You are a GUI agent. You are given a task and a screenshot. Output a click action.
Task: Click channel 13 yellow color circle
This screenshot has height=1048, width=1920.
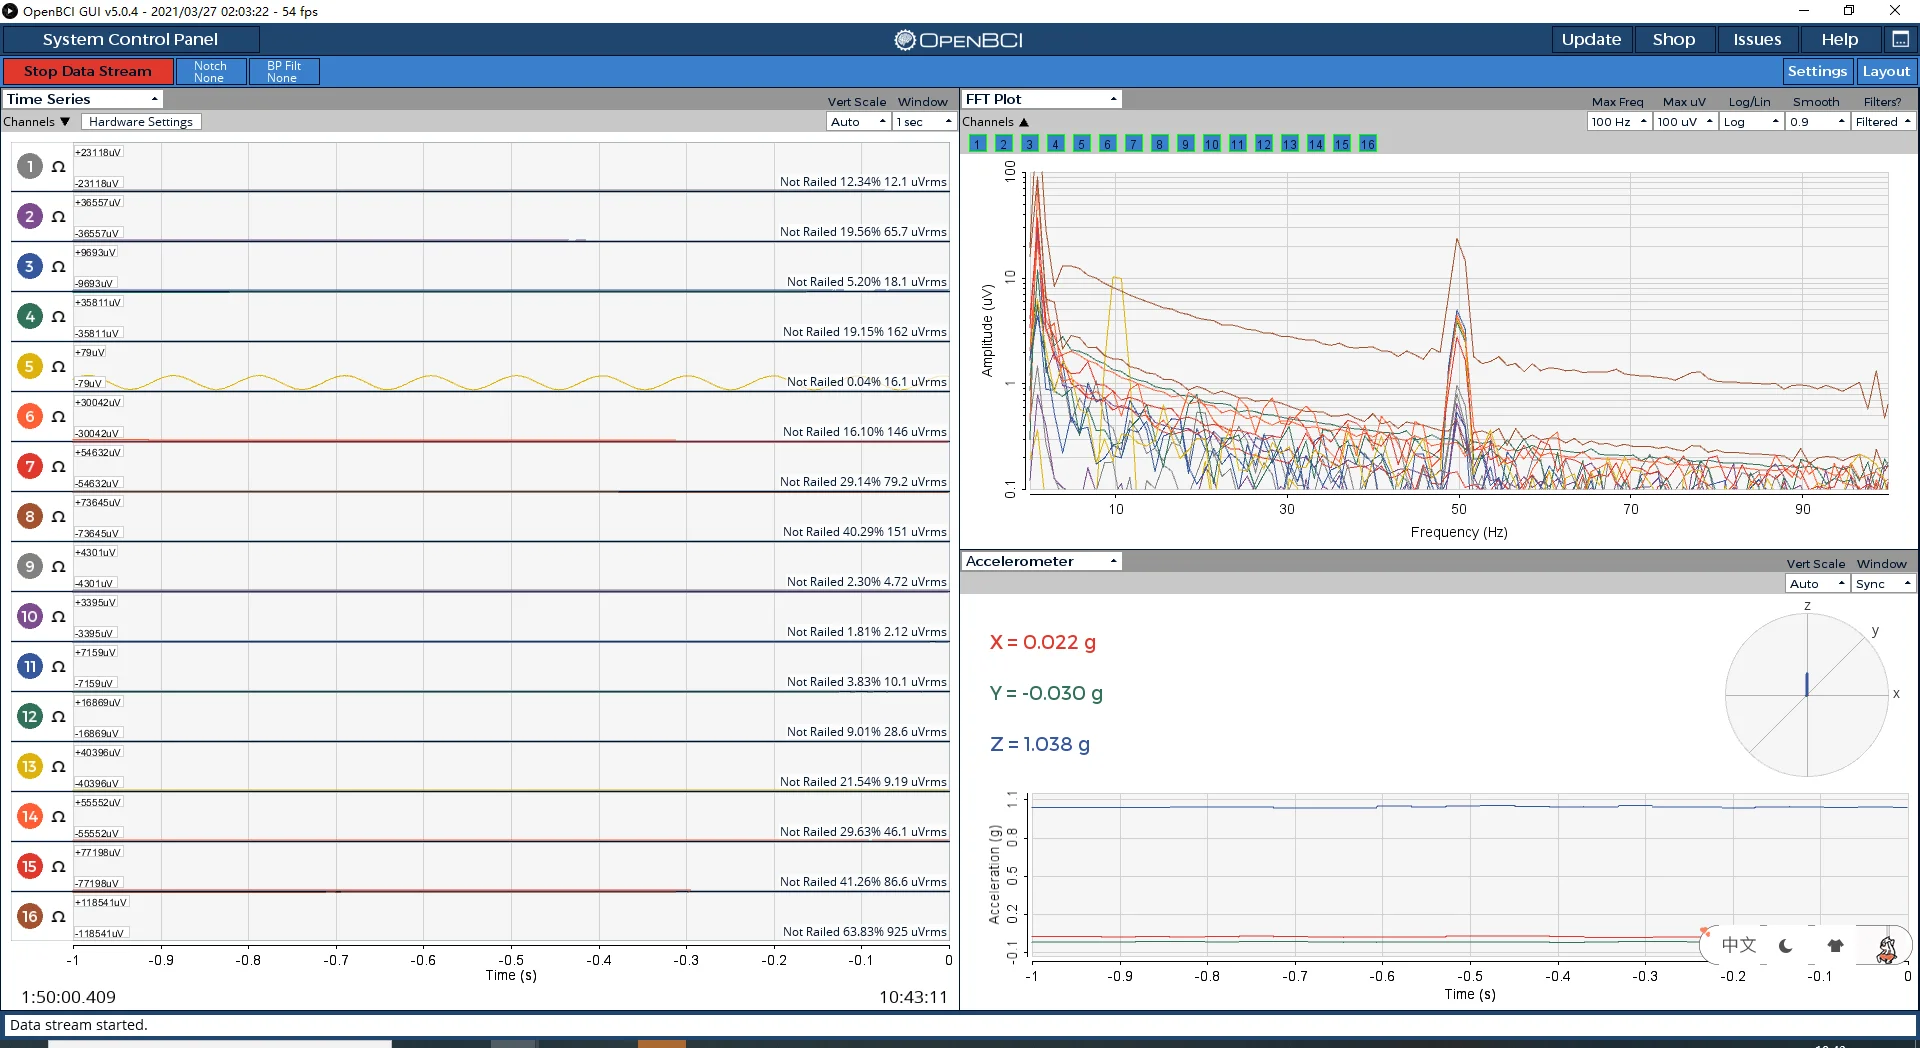(x=30, y=766)
